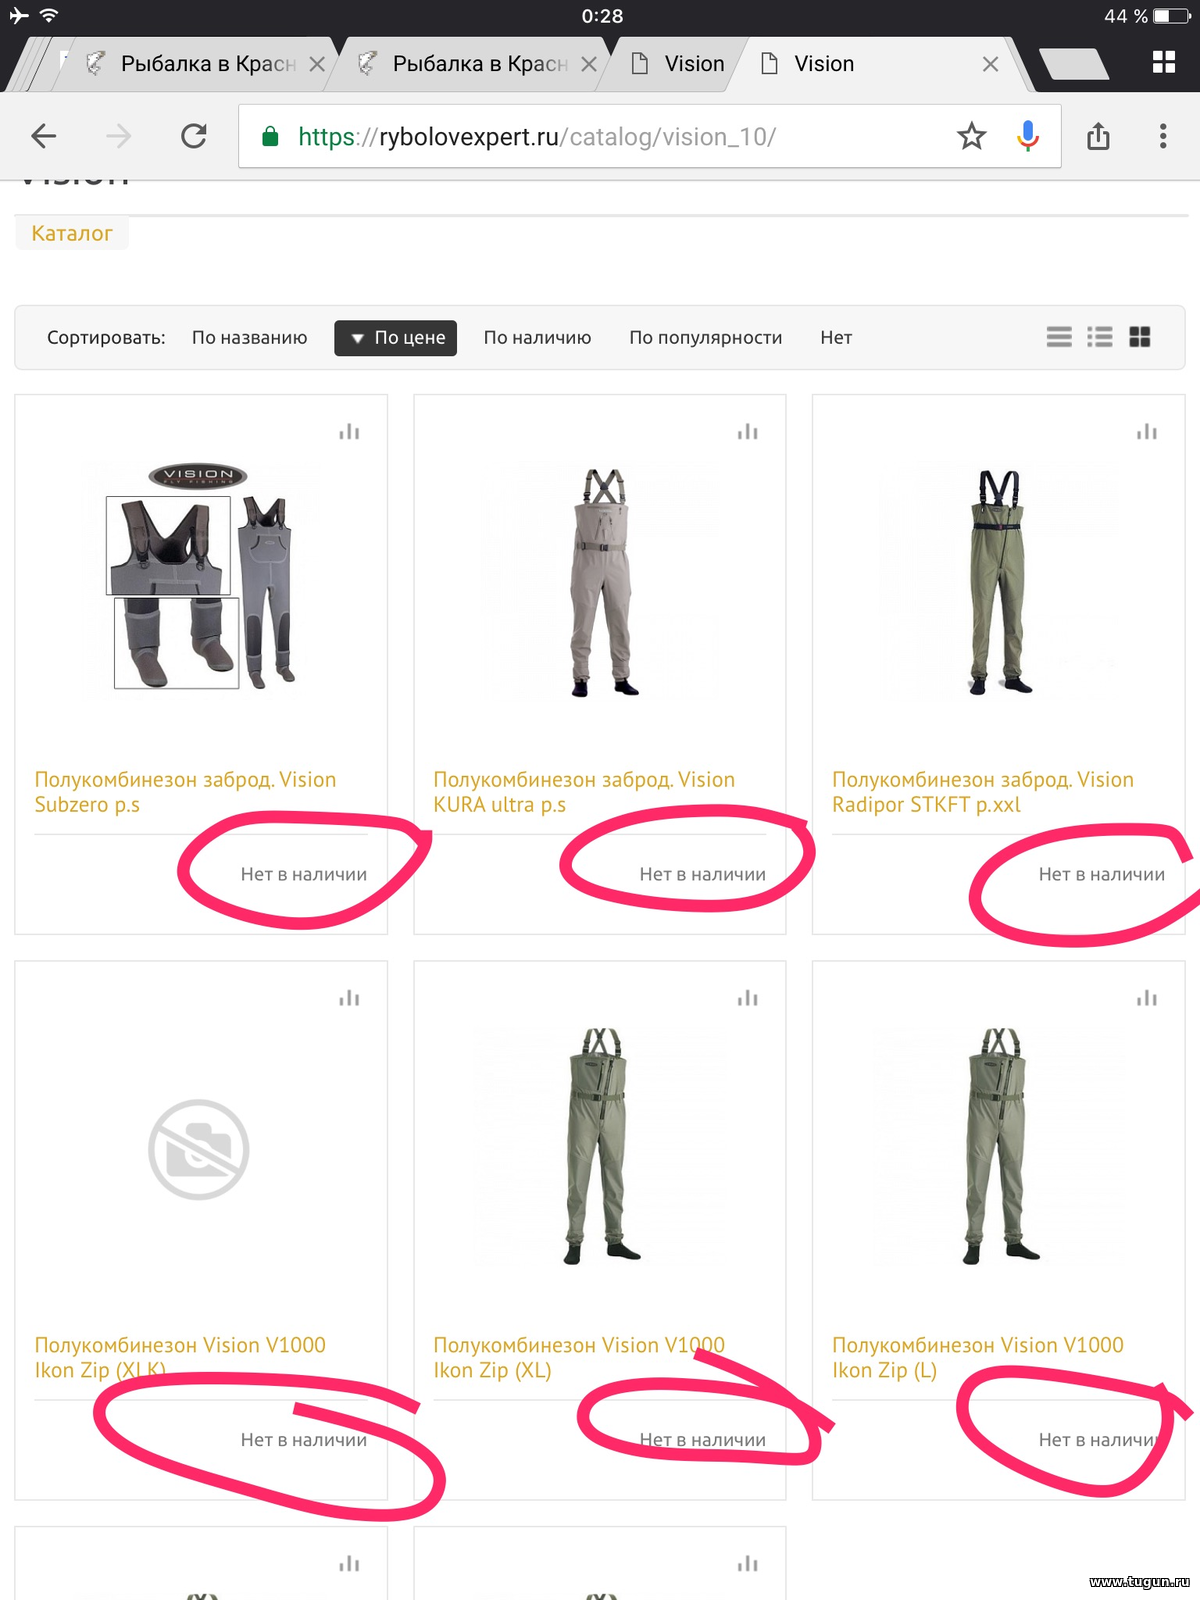Select the Нет sorting option

coord(836,338)
